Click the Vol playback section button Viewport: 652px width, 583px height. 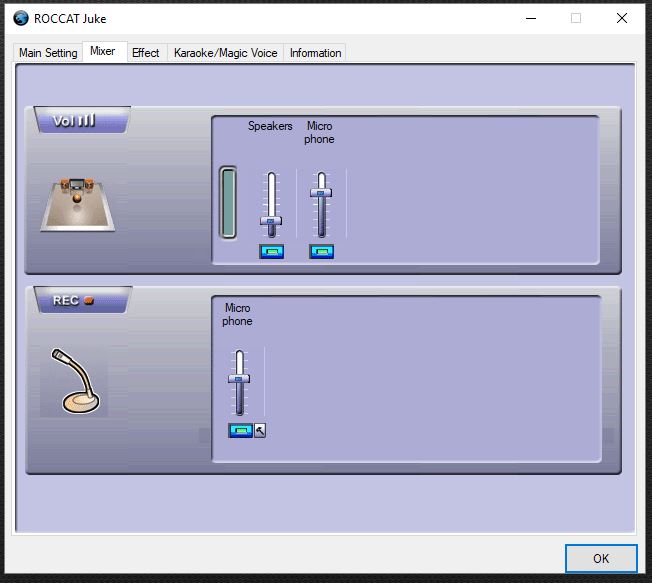tap(82, 120)
